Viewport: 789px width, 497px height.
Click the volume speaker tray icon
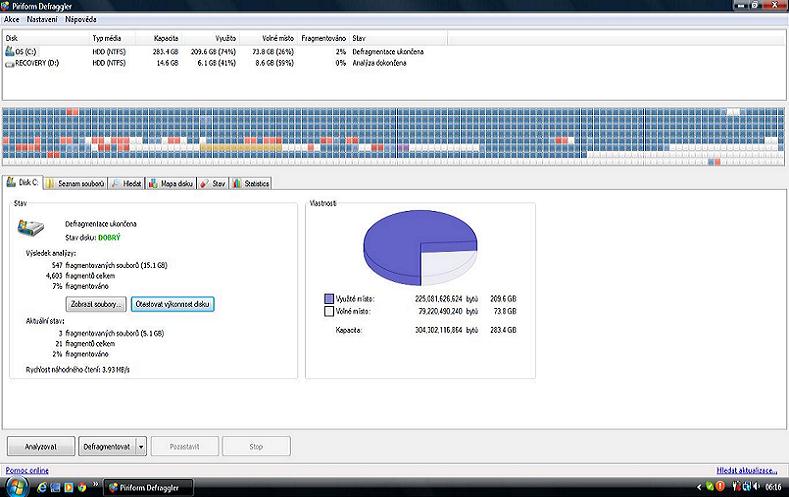click(x=756, y=486)
